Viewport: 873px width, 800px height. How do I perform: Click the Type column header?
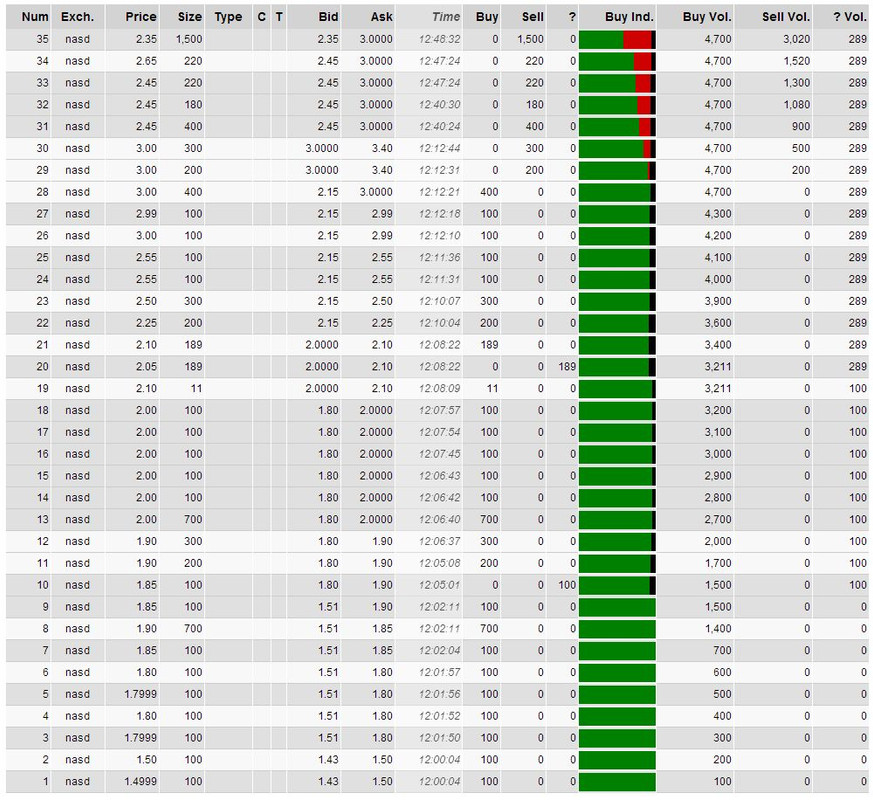(x=228, y=17)
